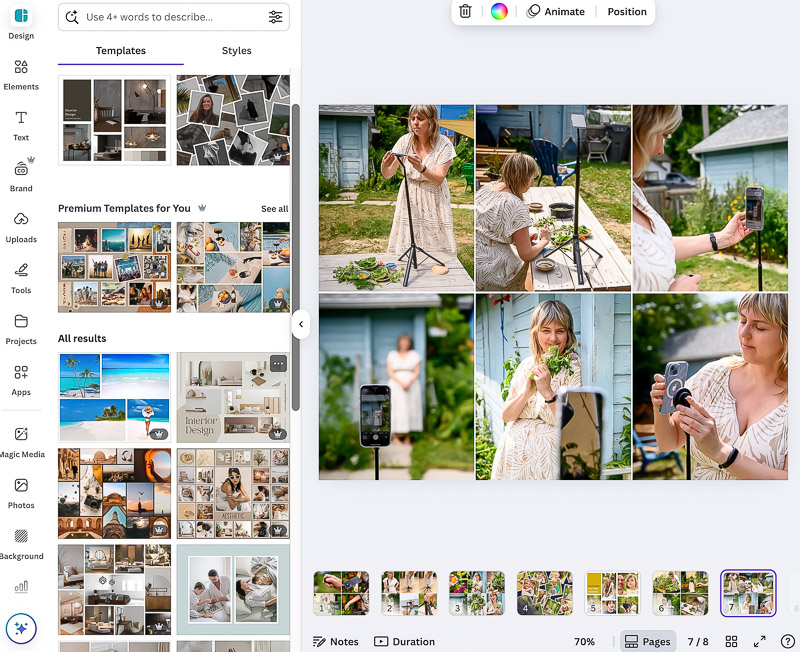Click the Animate button

556,12
